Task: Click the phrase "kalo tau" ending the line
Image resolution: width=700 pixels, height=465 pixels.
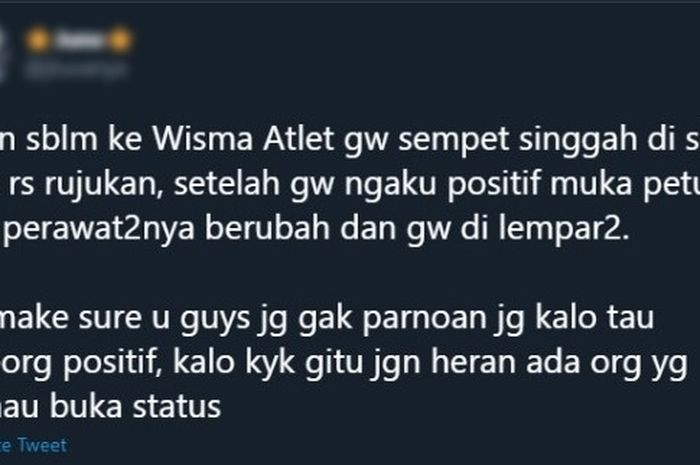Action: pos(594,318)
